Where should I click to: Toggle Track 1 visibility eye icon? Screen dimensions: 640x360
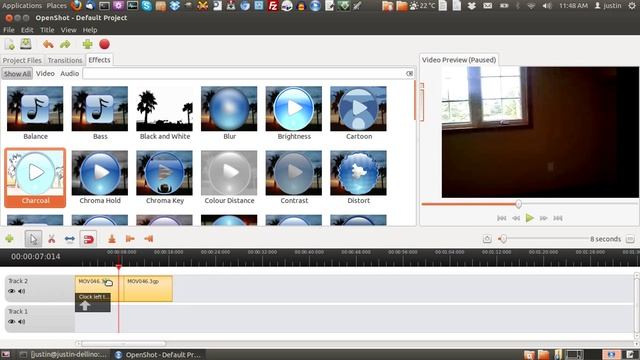11,322
